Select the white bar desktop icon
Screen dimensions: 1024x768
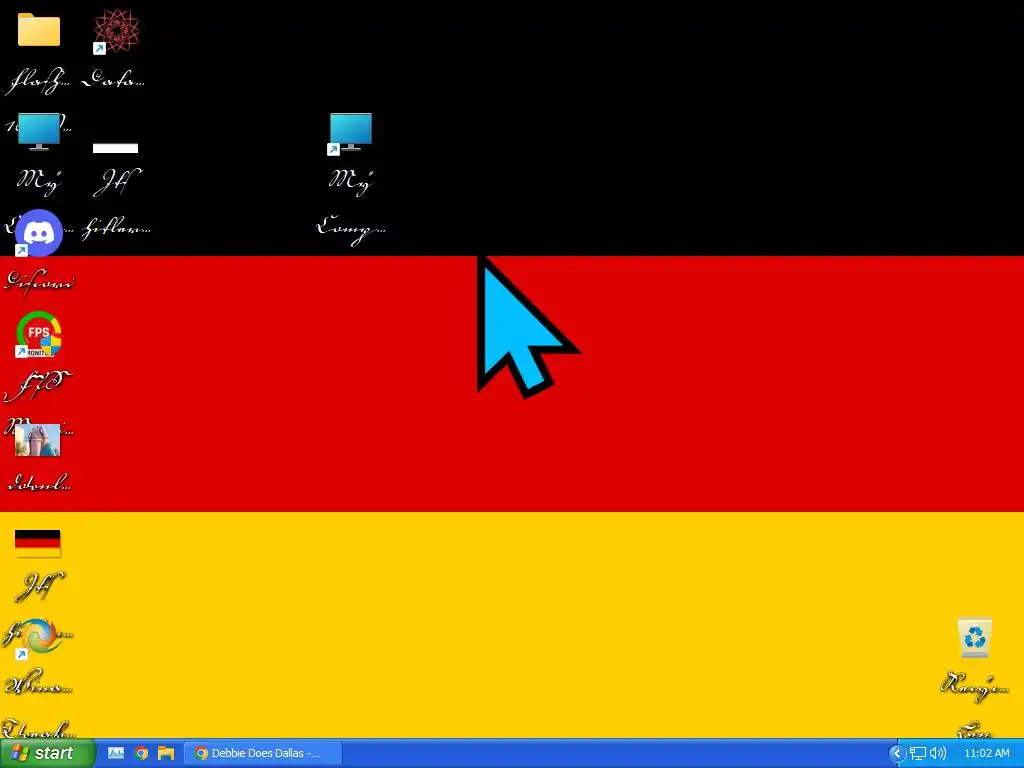(x=116, y=148)
